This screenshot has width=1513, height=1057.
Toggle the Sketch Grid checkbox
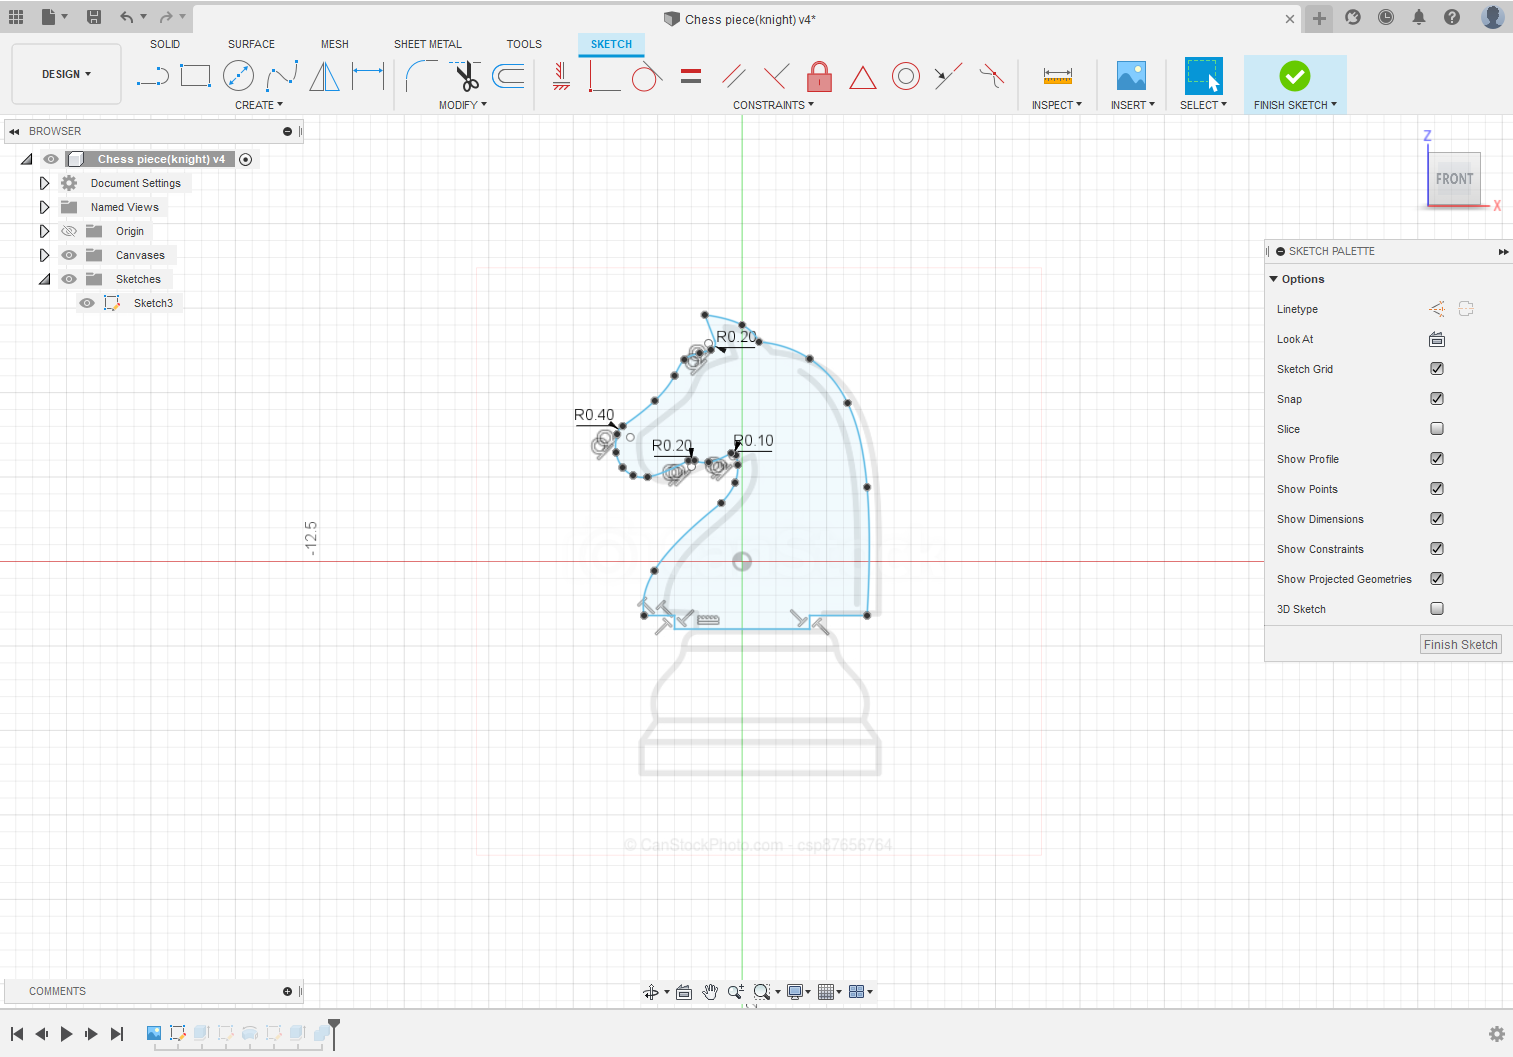click(x=1437, y=369)
